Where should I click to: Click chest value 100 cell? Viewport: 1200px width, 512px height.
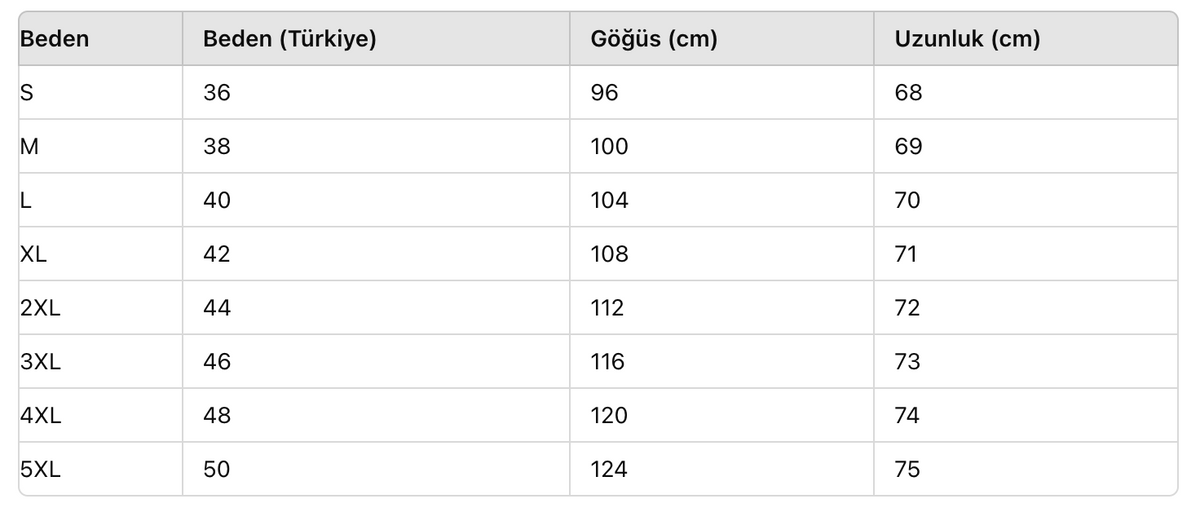(609, 147)
